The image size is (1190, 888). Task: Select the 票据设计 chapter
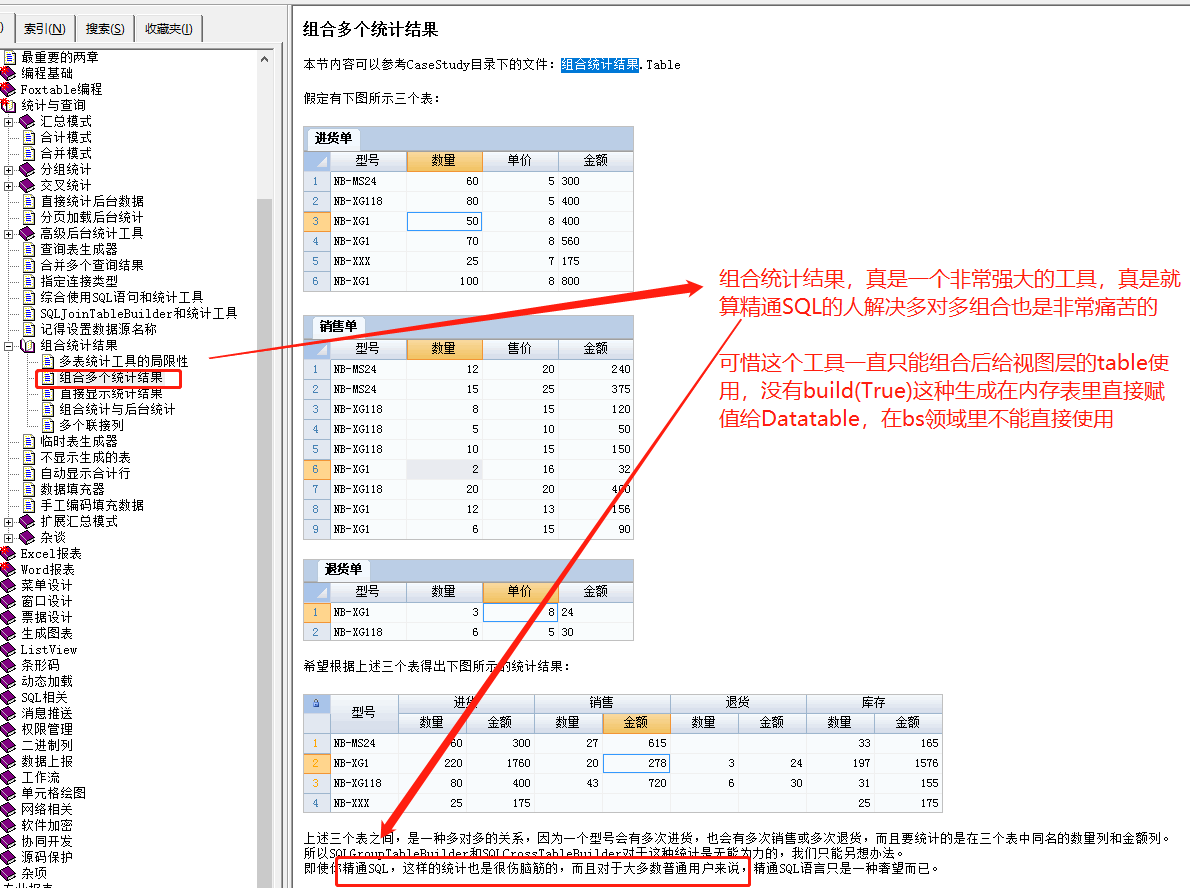click(47, 617)
